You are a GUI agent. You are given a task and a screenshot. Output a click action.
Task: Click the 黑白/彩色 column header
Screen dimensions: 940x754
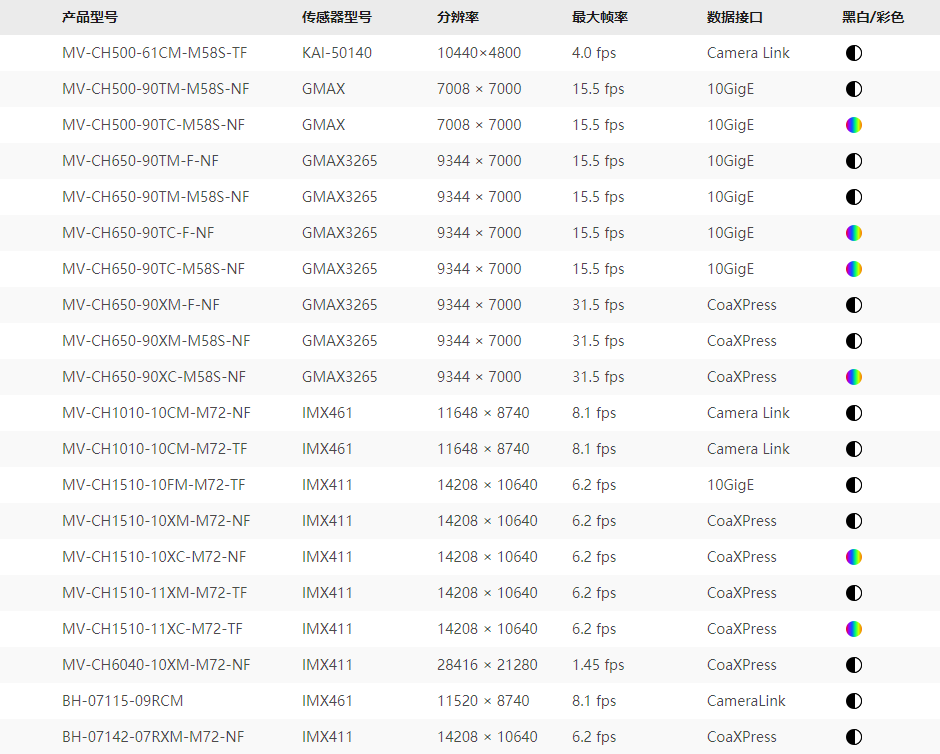tap(872, 17)
